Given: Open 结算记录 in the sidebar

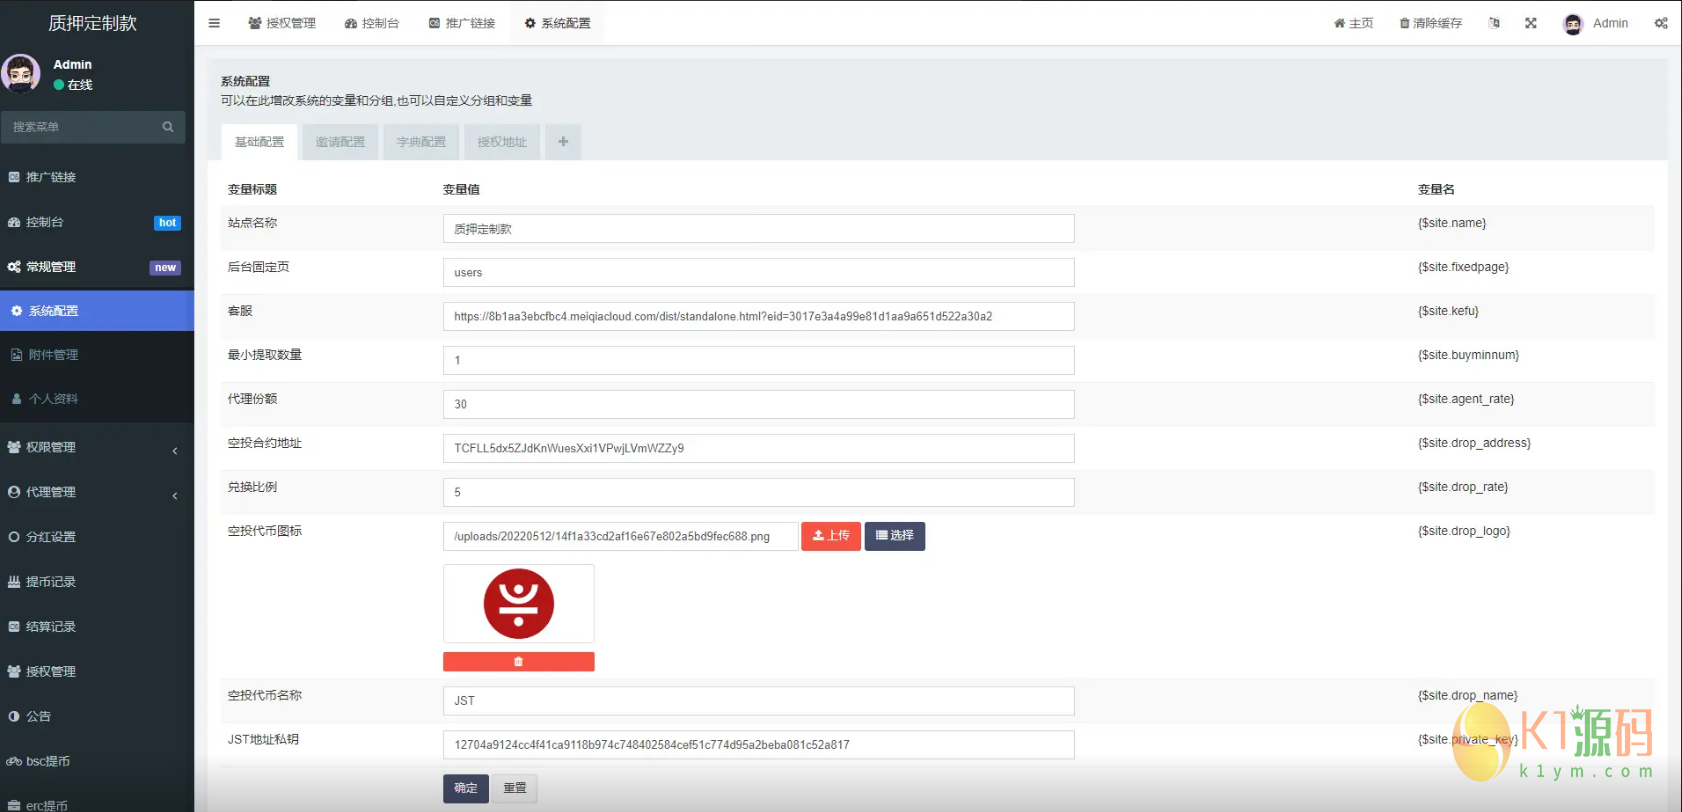Looking at the screenshot, I should tap(97, 627).
